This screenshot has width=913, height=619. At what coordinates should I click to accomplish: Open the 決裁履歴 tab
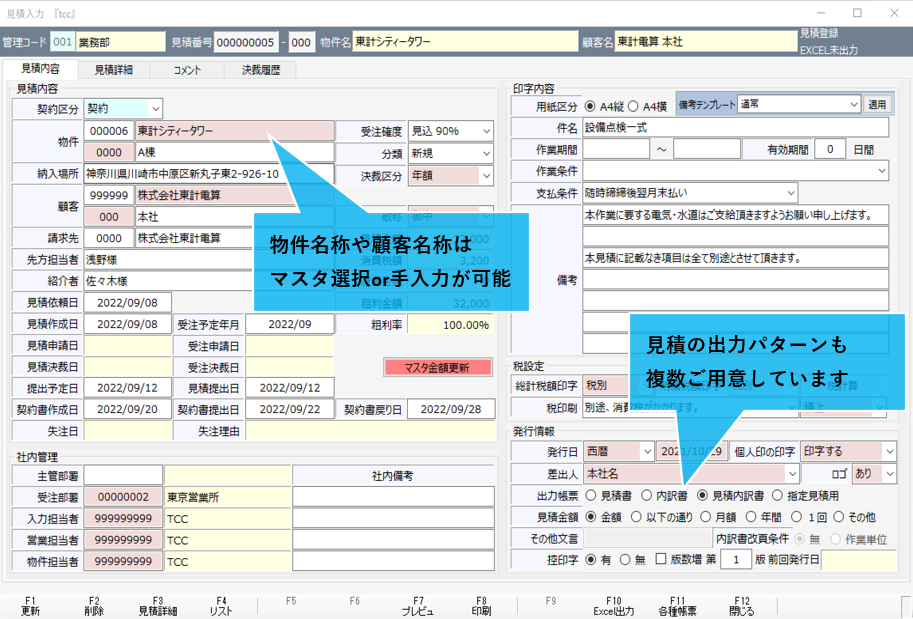261,70
